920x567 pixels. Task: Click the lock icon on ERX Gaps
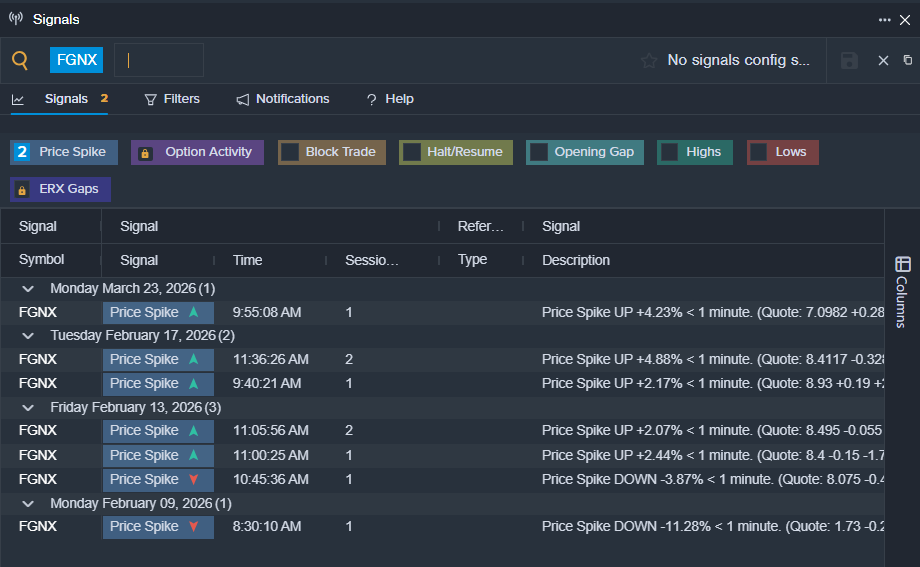click(x=21, y=190)
